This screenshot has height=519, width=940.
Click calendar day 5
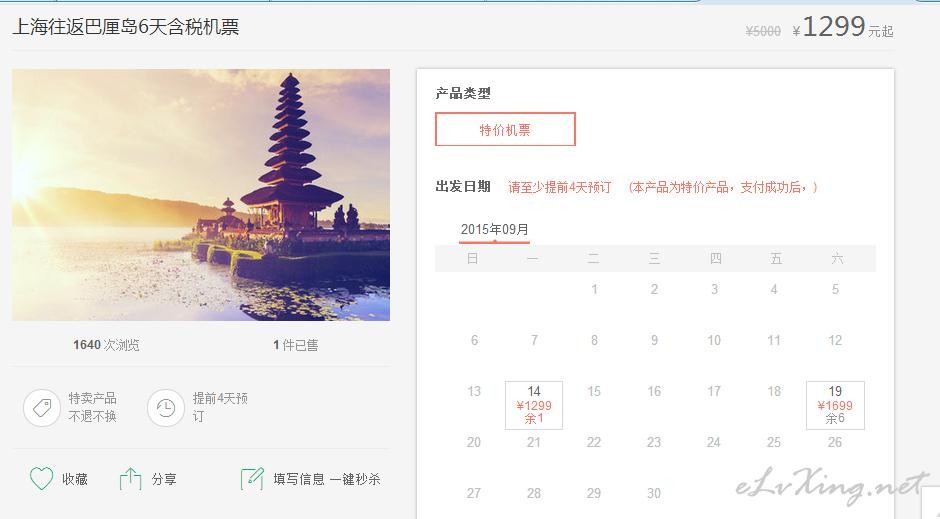pyautogui.click(x=835, y=289)
